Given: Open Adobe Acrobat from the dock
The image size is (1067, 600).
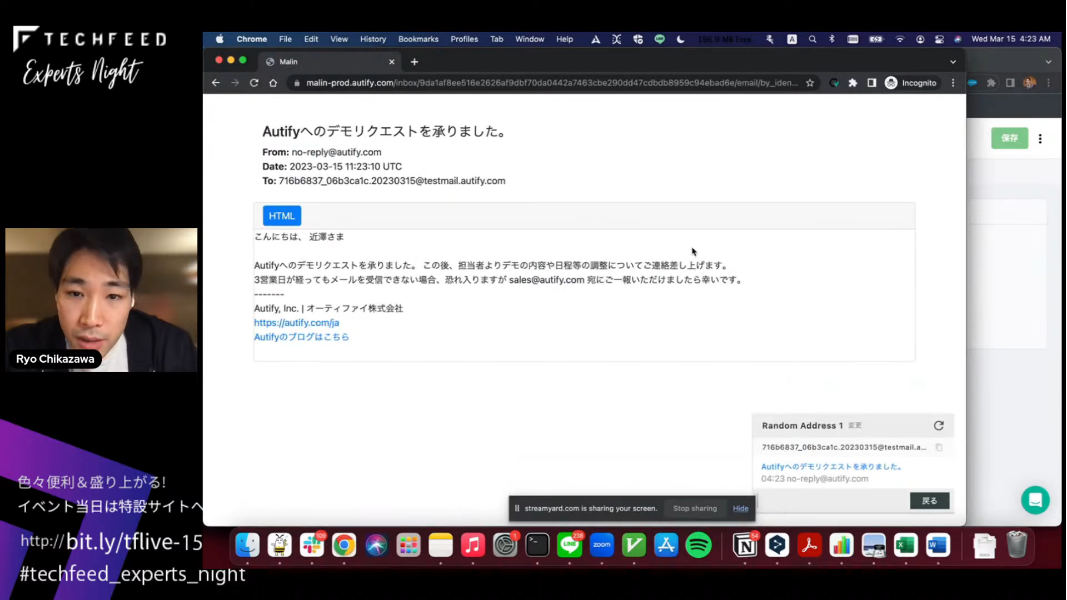Looking at the screenshot, I should [809, 545].
